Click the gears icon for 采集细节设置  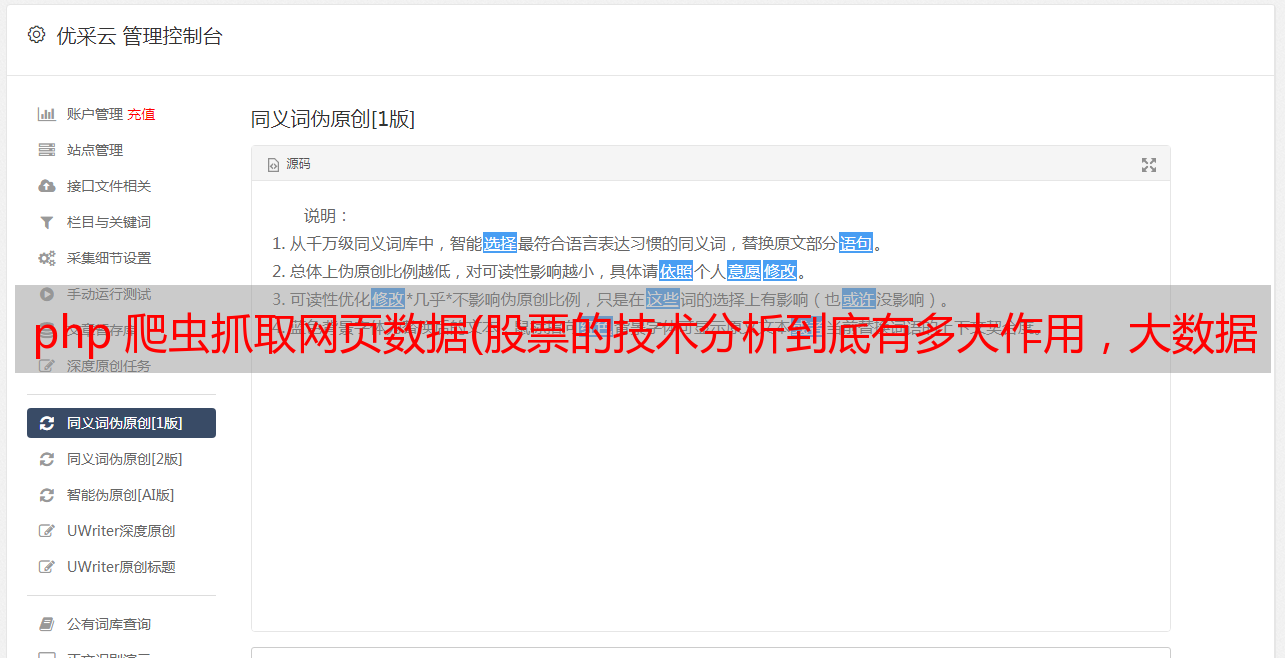pyautogui.click(x=46, y=258)
